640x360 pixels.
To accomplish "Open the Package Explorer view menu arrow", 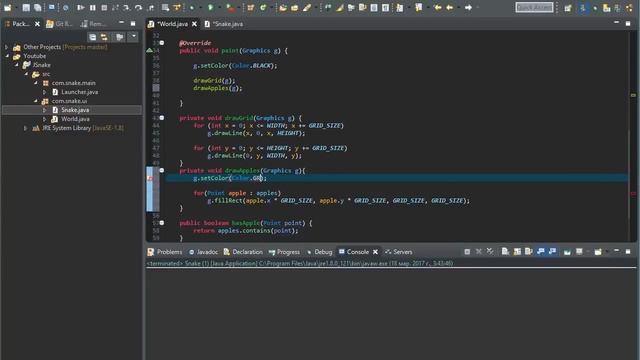I will 133,37.
